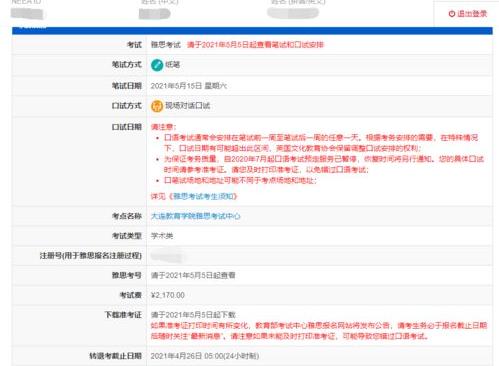499x366 pixels.
Task: Click the bullet note starting 口笔试场地和地址可能不同
Action: (x=240, y=180)
